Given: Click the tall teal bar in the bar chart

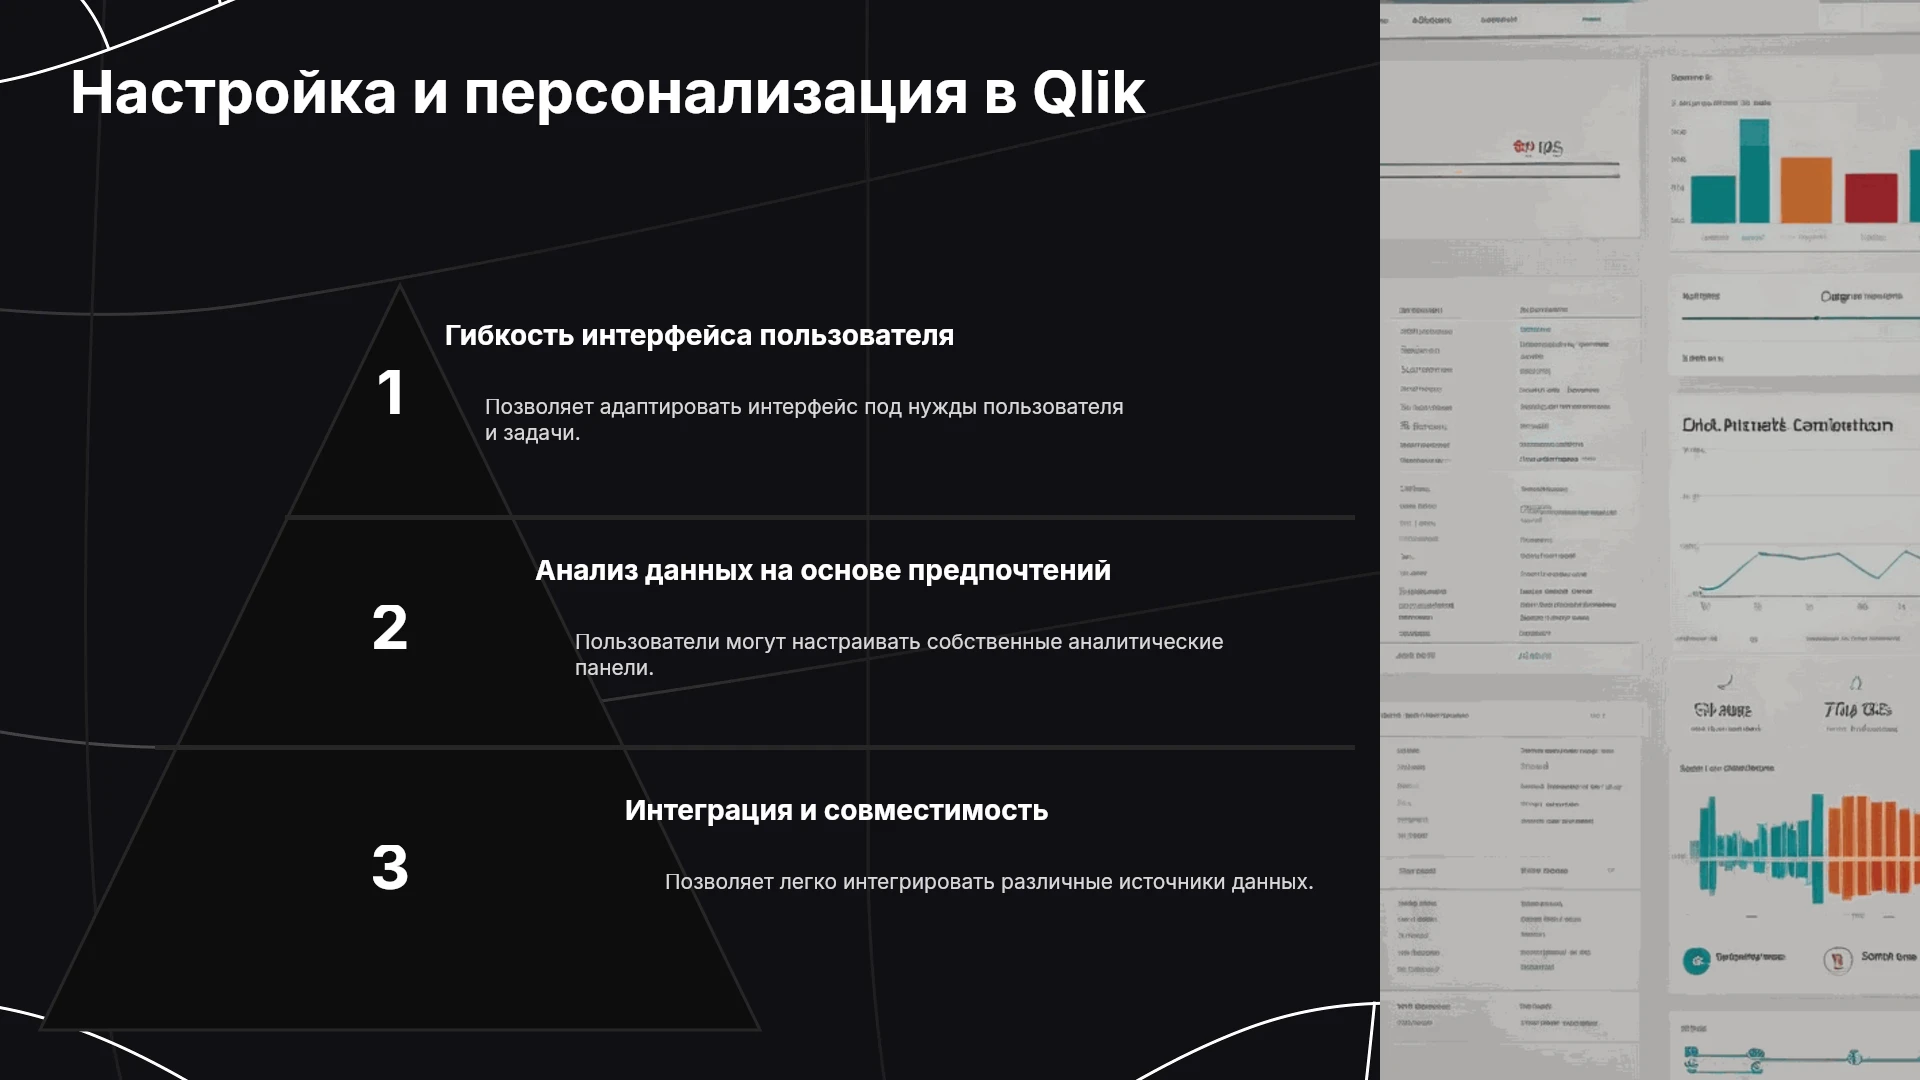Looking at the screenshot, I should pos(1754,171).
